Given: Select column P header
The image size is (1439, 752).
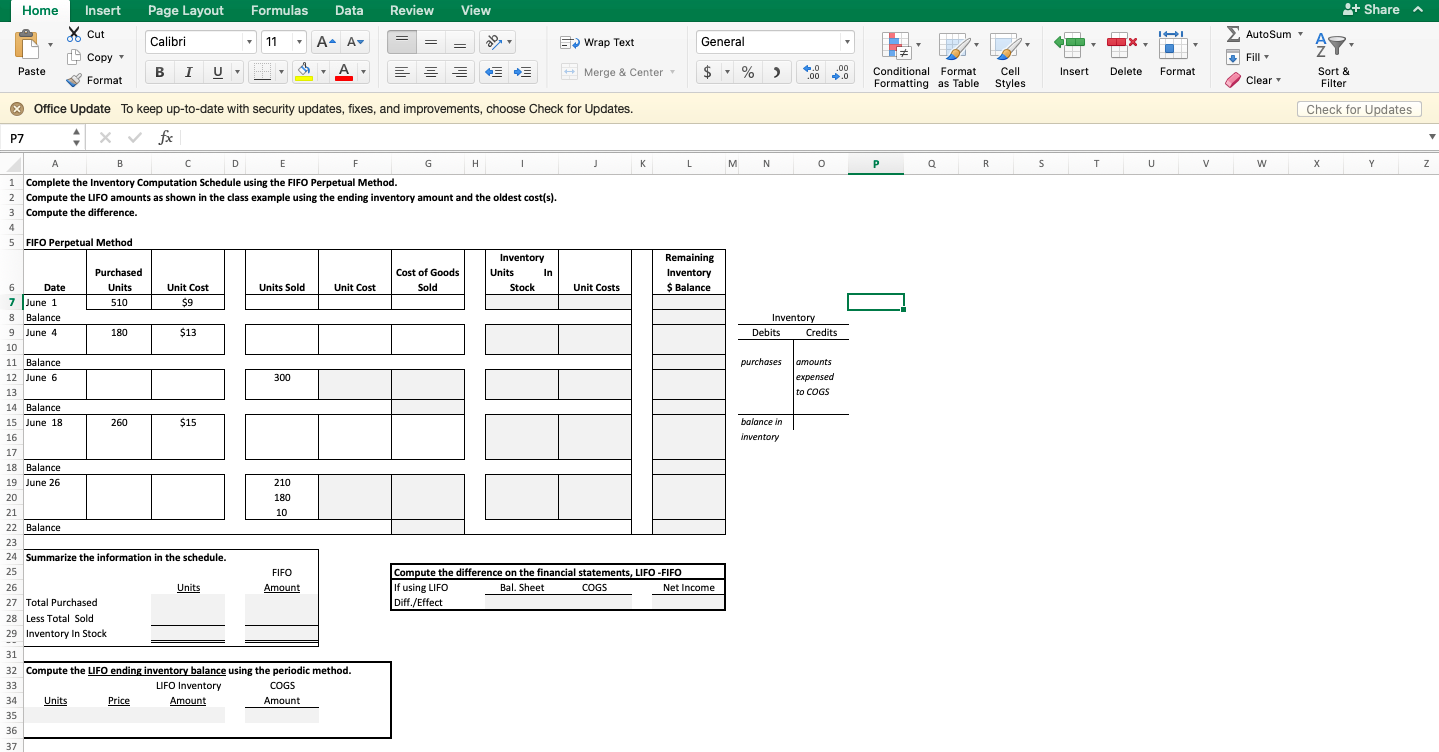Looking at the screenshot, I should 876,163.
